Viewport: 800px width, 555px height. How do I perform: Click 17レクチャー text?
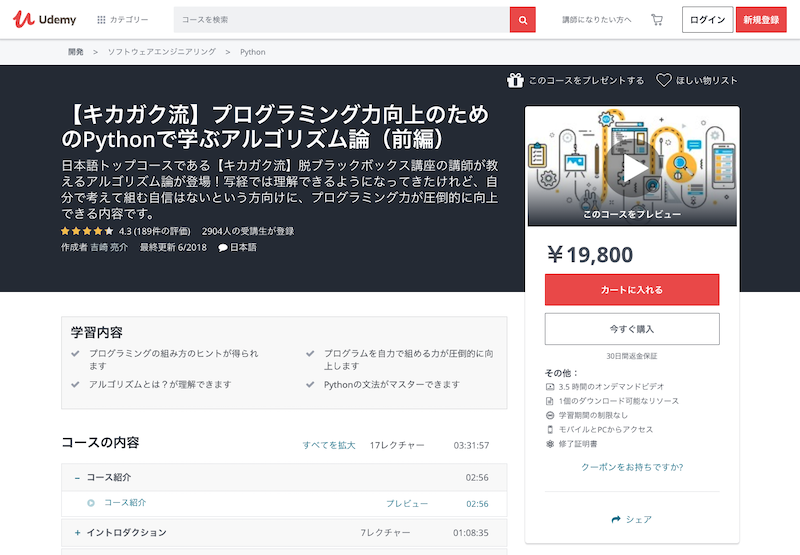397,445
